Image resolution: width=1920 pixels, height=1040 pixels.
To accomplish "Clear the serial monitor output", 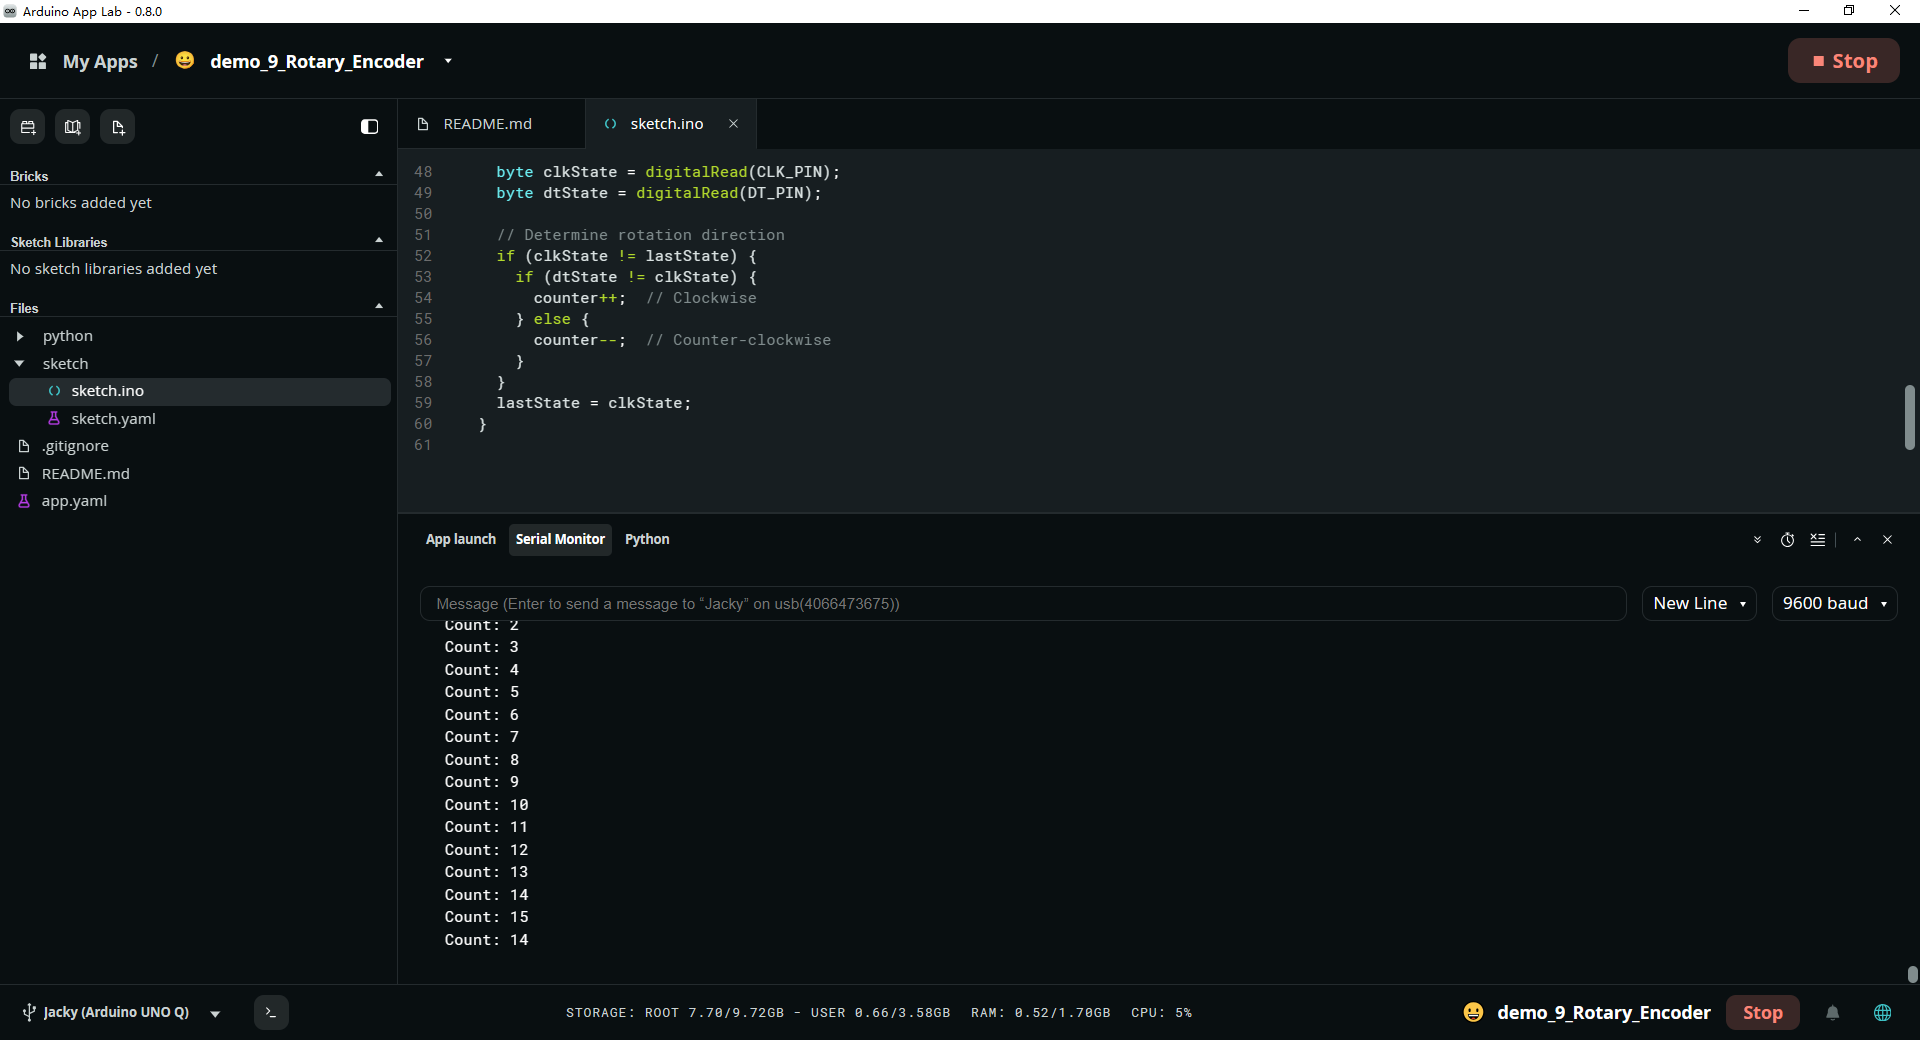I will (x=1818, y=540).
